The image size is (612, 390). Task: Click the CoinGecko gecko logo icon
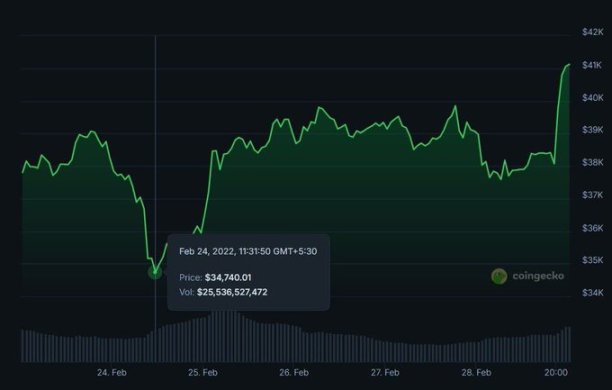point(499,276)
